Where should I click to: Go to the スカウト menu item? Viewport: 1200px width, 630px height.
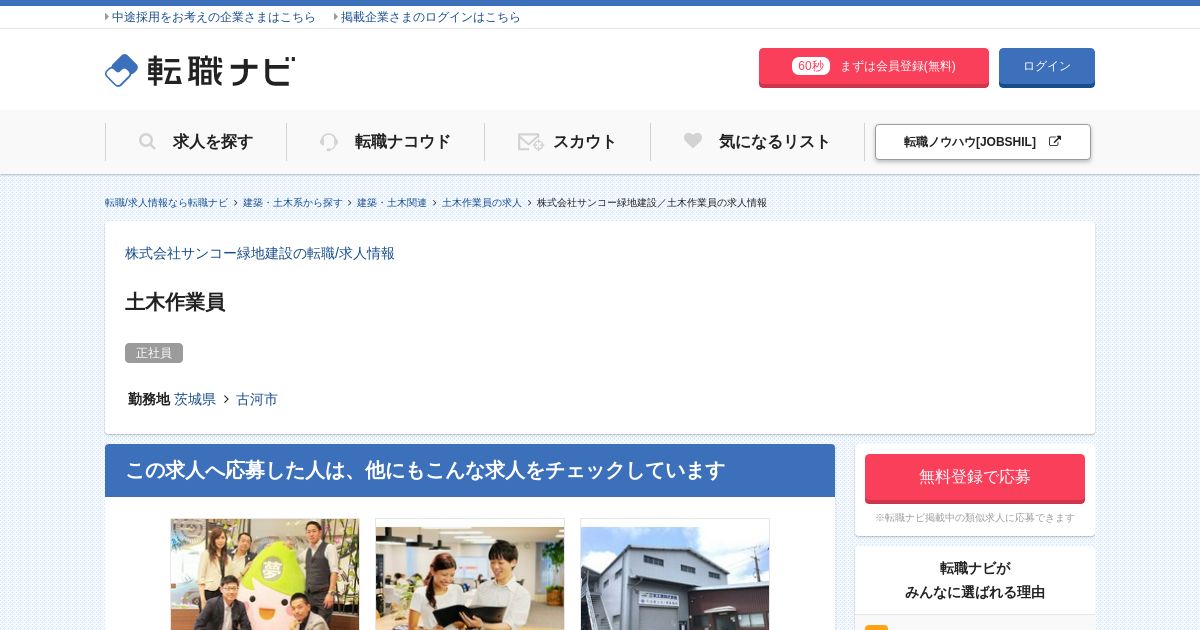pyautogui.click(x=567, y=142)
